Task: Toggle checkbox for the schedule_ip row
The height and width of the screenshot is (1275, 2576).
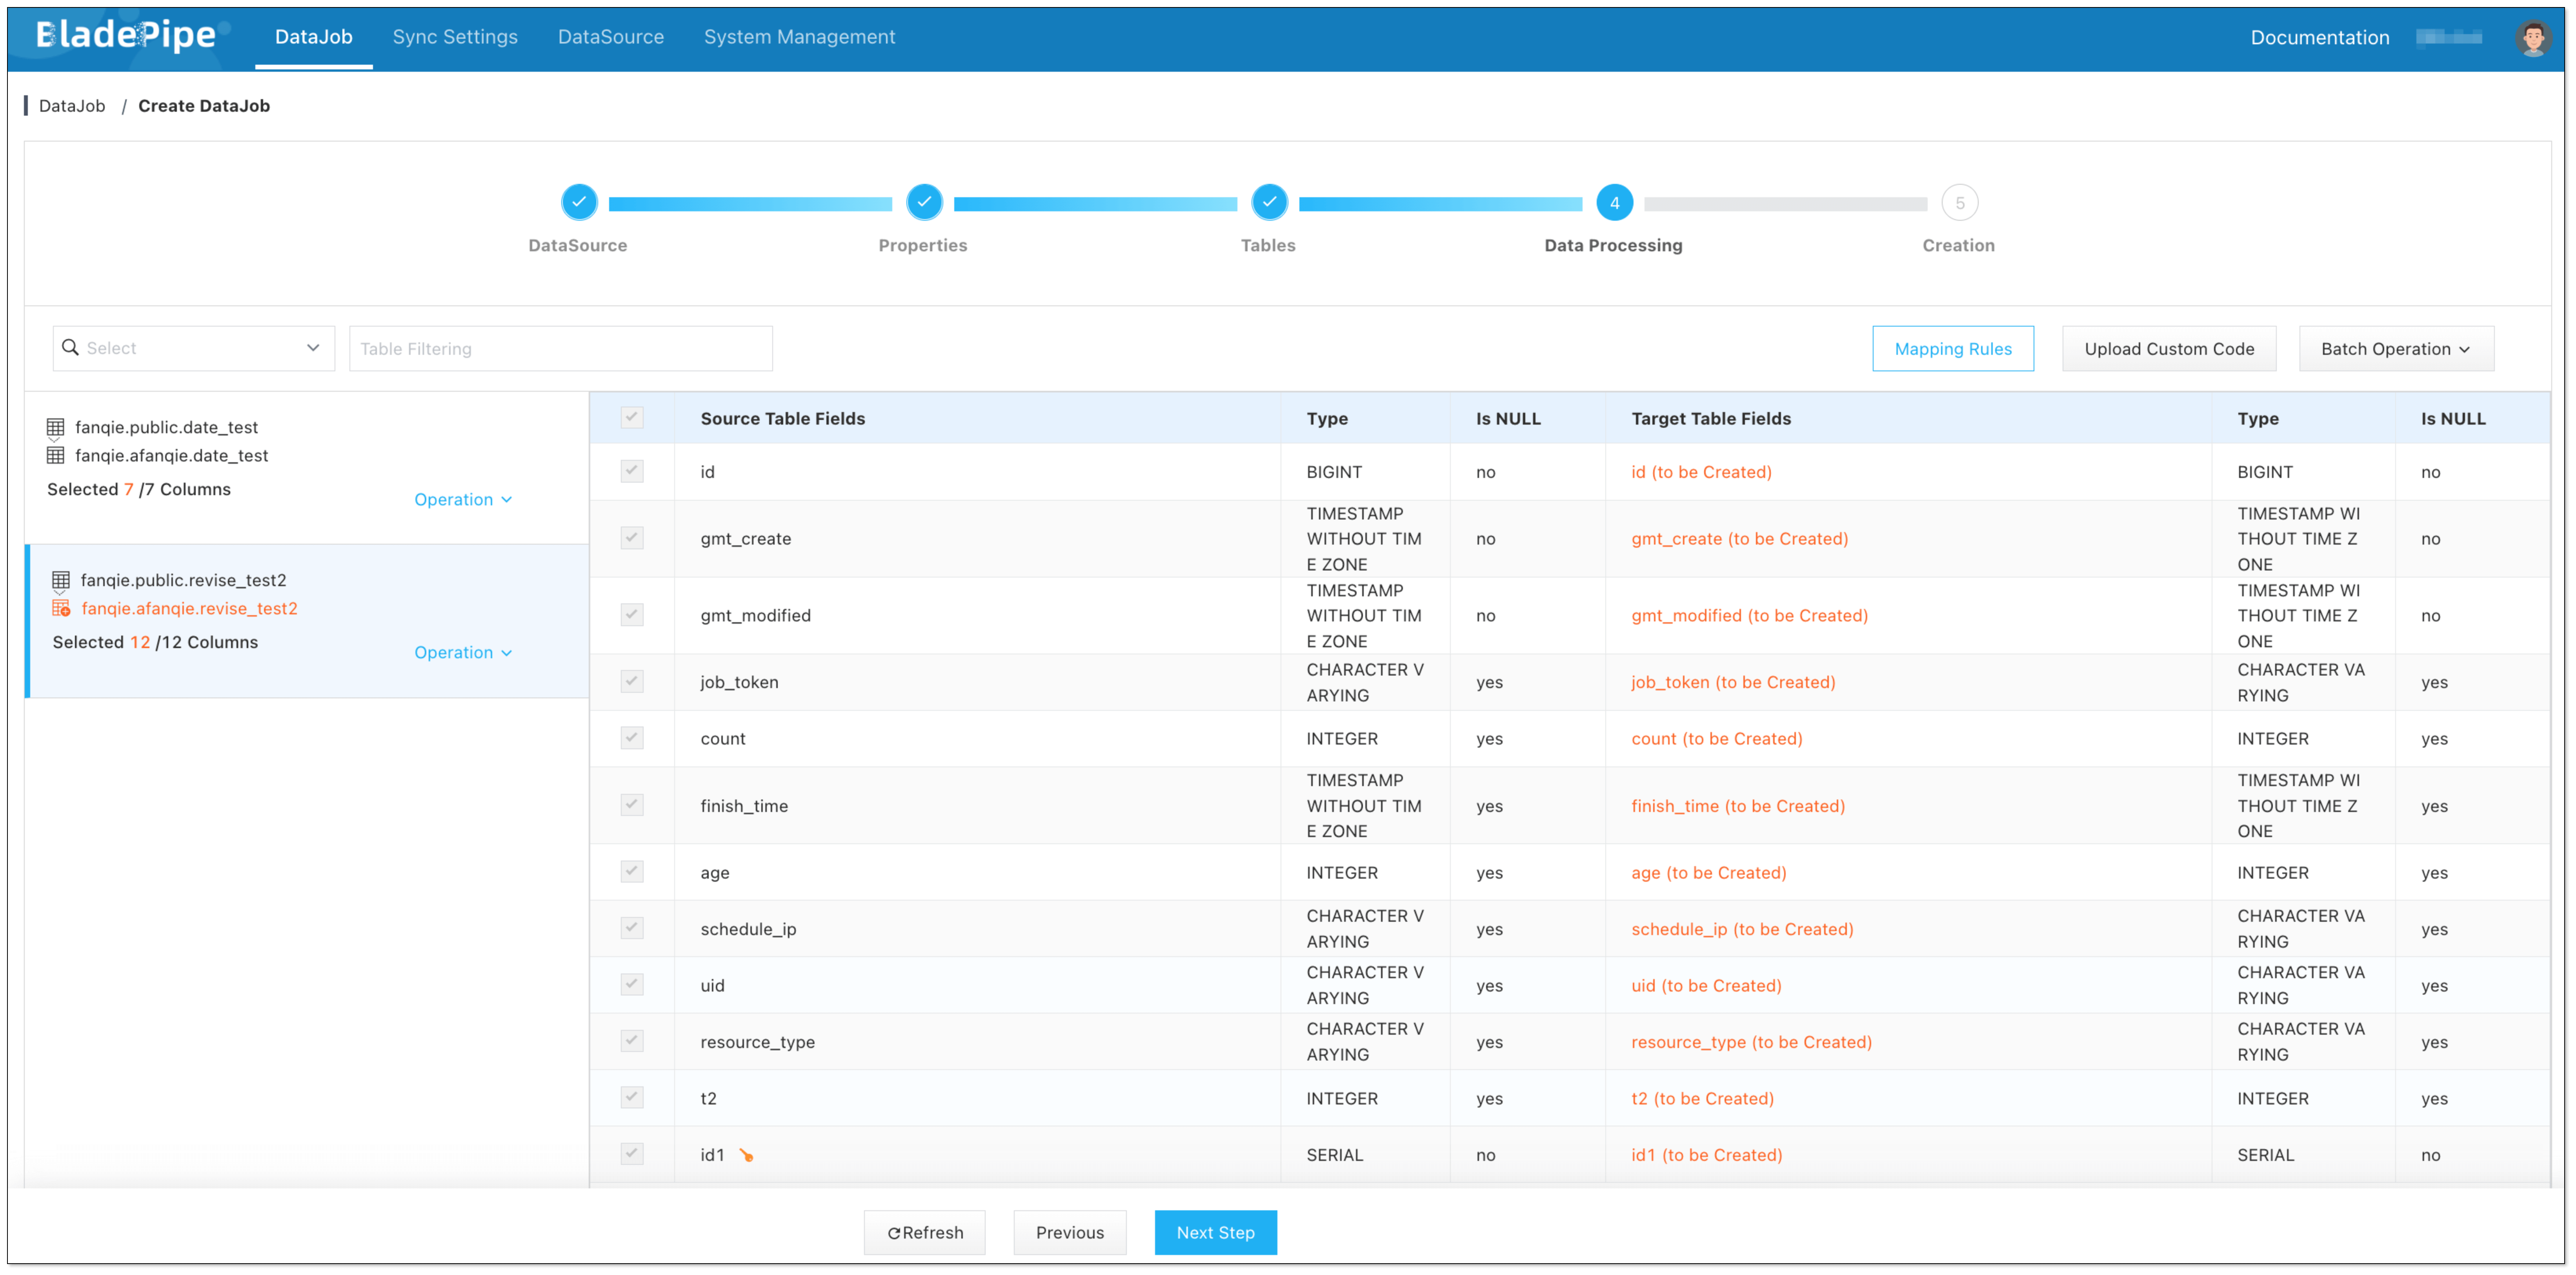Action: click(x=632, y=928)
